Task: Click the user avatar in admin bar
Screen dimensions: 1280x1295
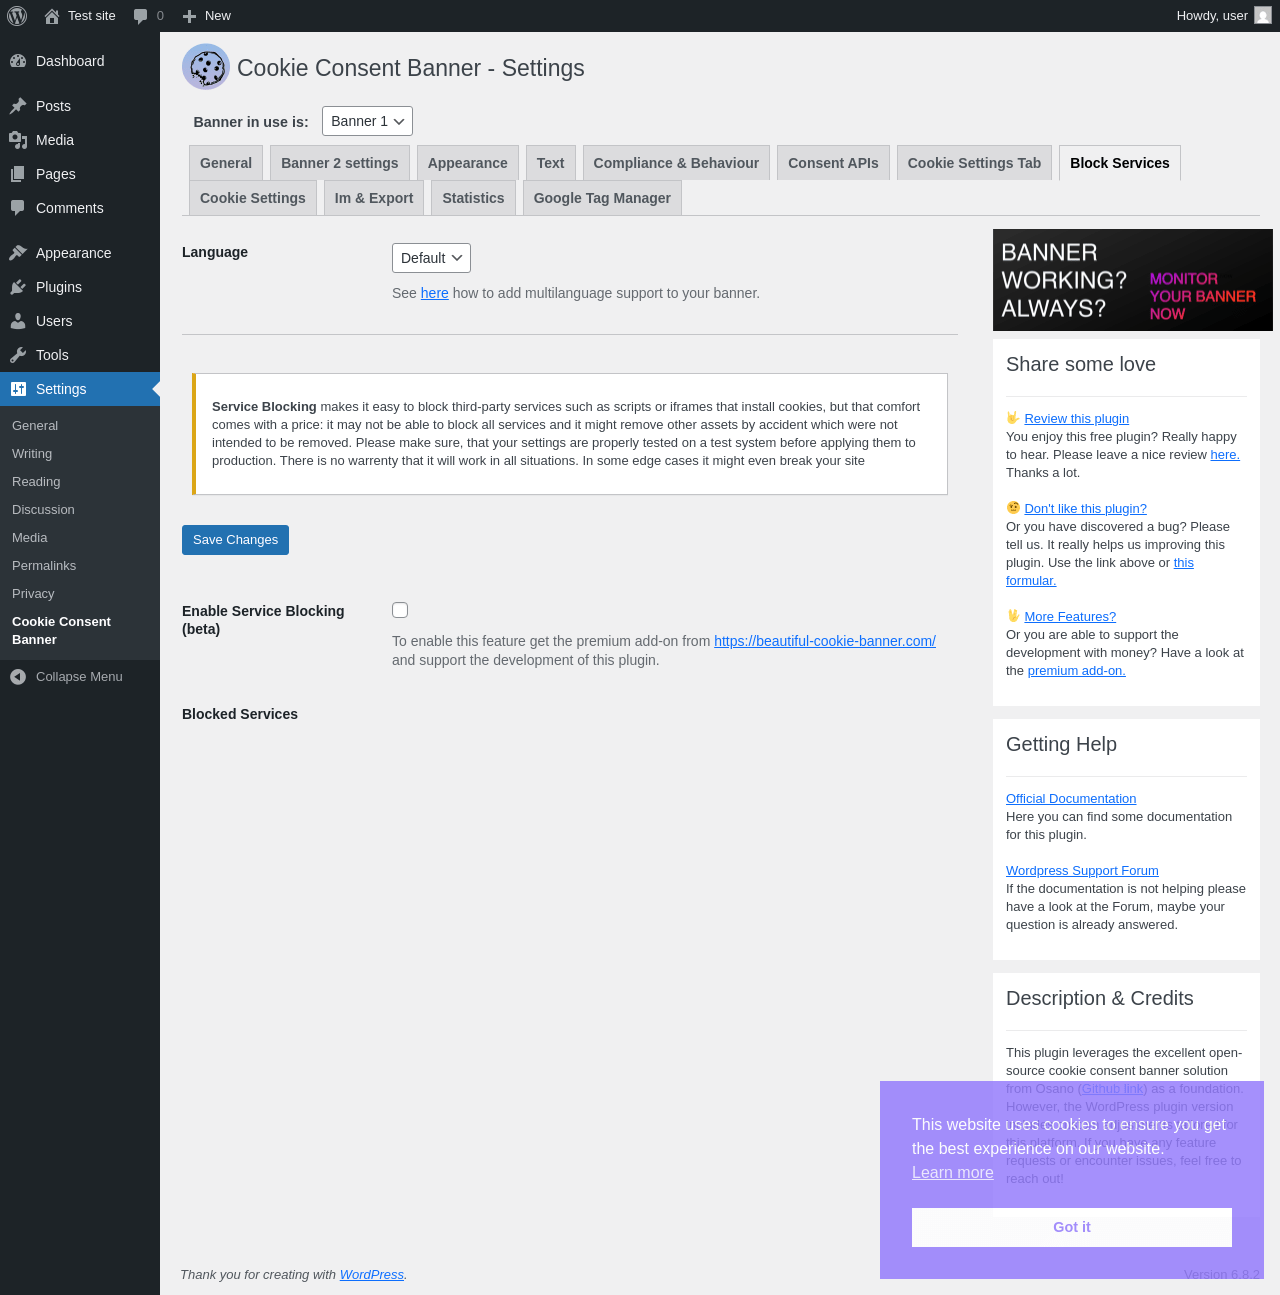Action: [1263, 16]
